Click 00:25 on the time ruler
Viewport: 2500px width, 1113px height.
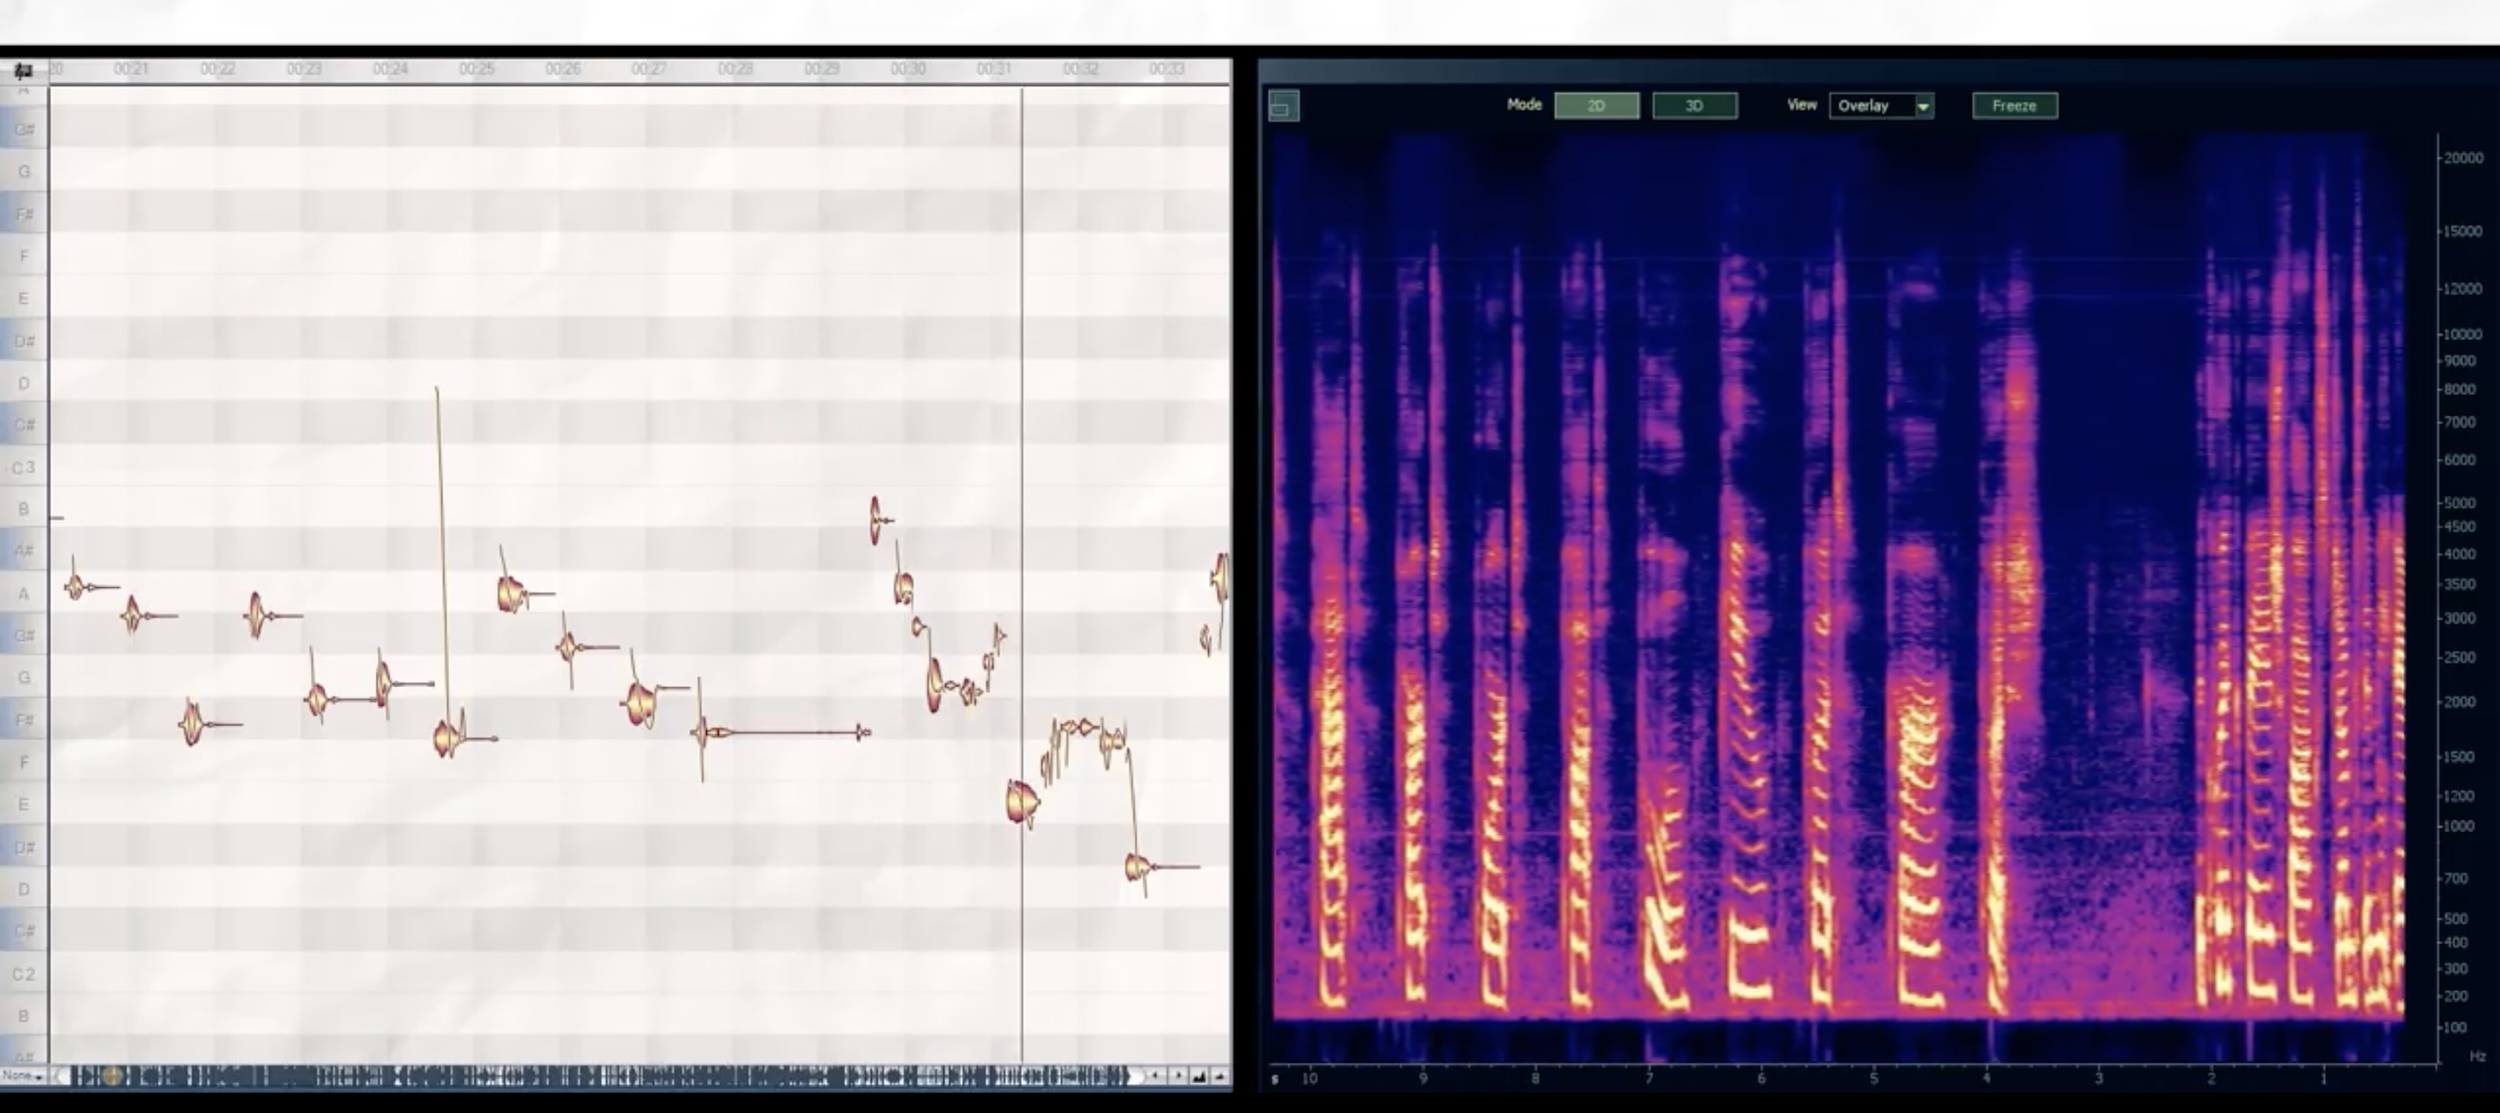pos(476,69)
